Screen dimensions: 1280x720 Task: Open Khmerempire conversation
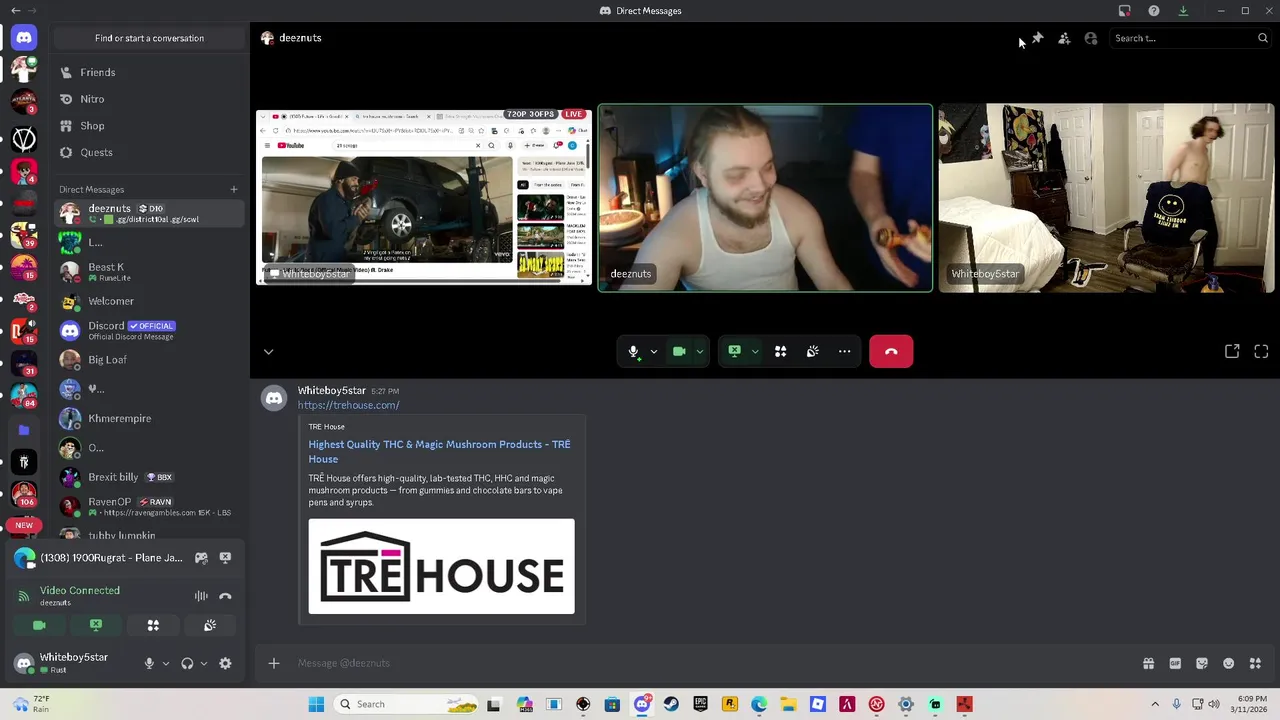pos(149,418)
